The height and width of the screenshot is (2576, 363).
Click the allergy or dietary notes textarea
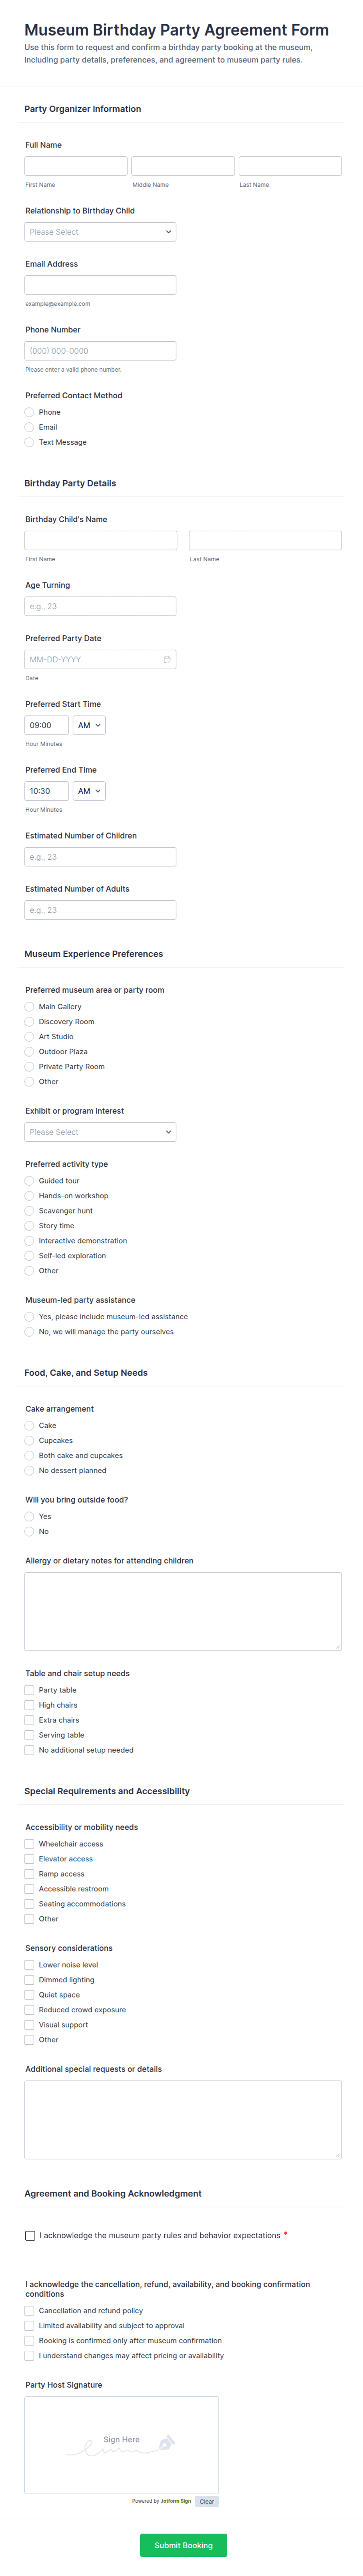[x=183, y=1611]
